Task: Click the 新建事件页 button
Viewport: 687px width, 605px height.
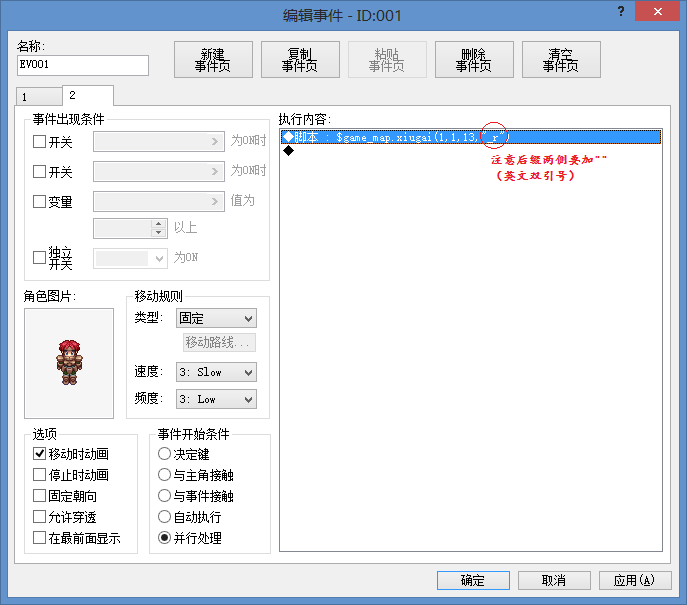Action: pyautogui.click(x=213, y=60)
